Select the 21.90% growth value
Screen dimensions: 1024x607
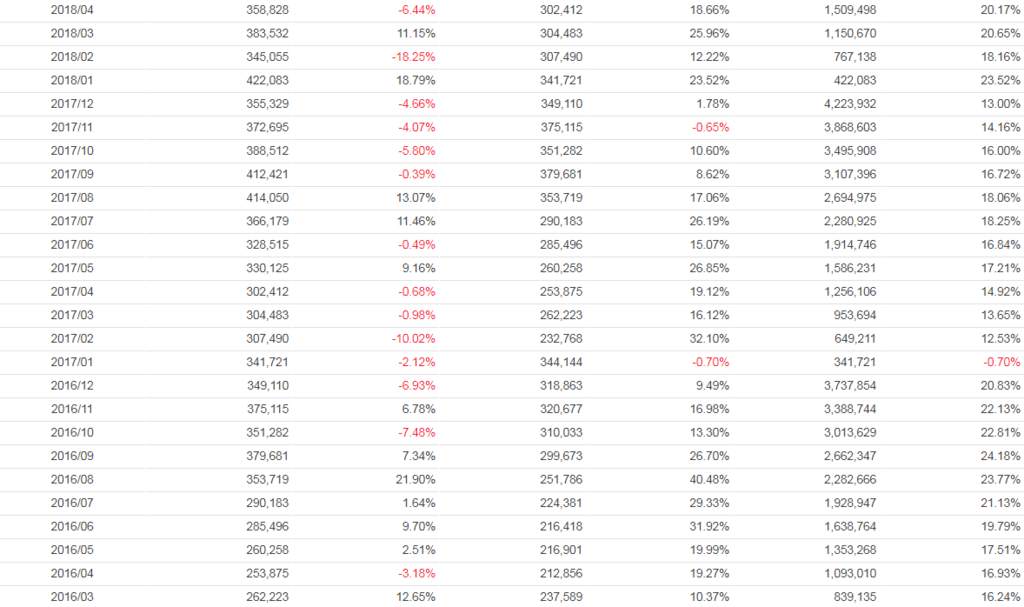pos(416,479)
